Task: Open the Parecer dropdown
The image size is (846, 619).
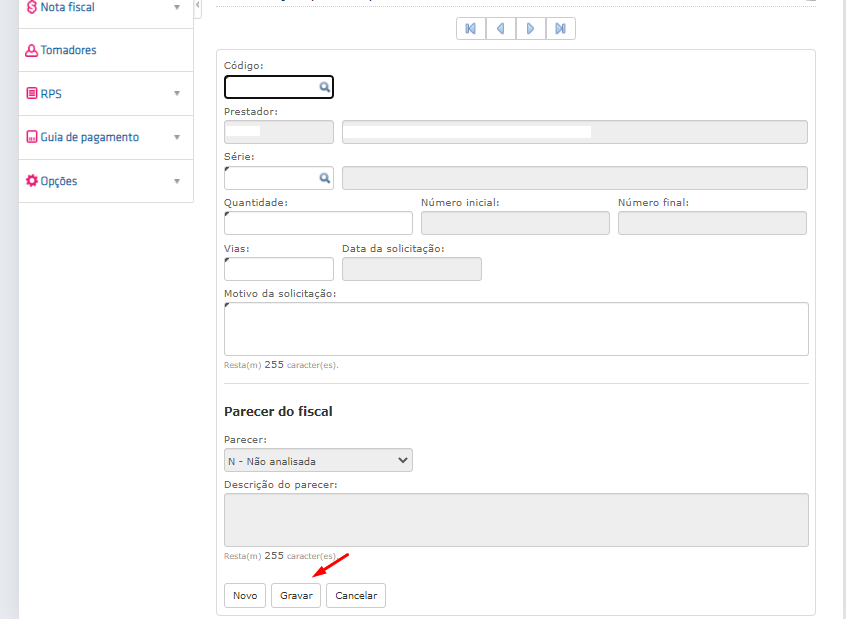Action: 318,460
